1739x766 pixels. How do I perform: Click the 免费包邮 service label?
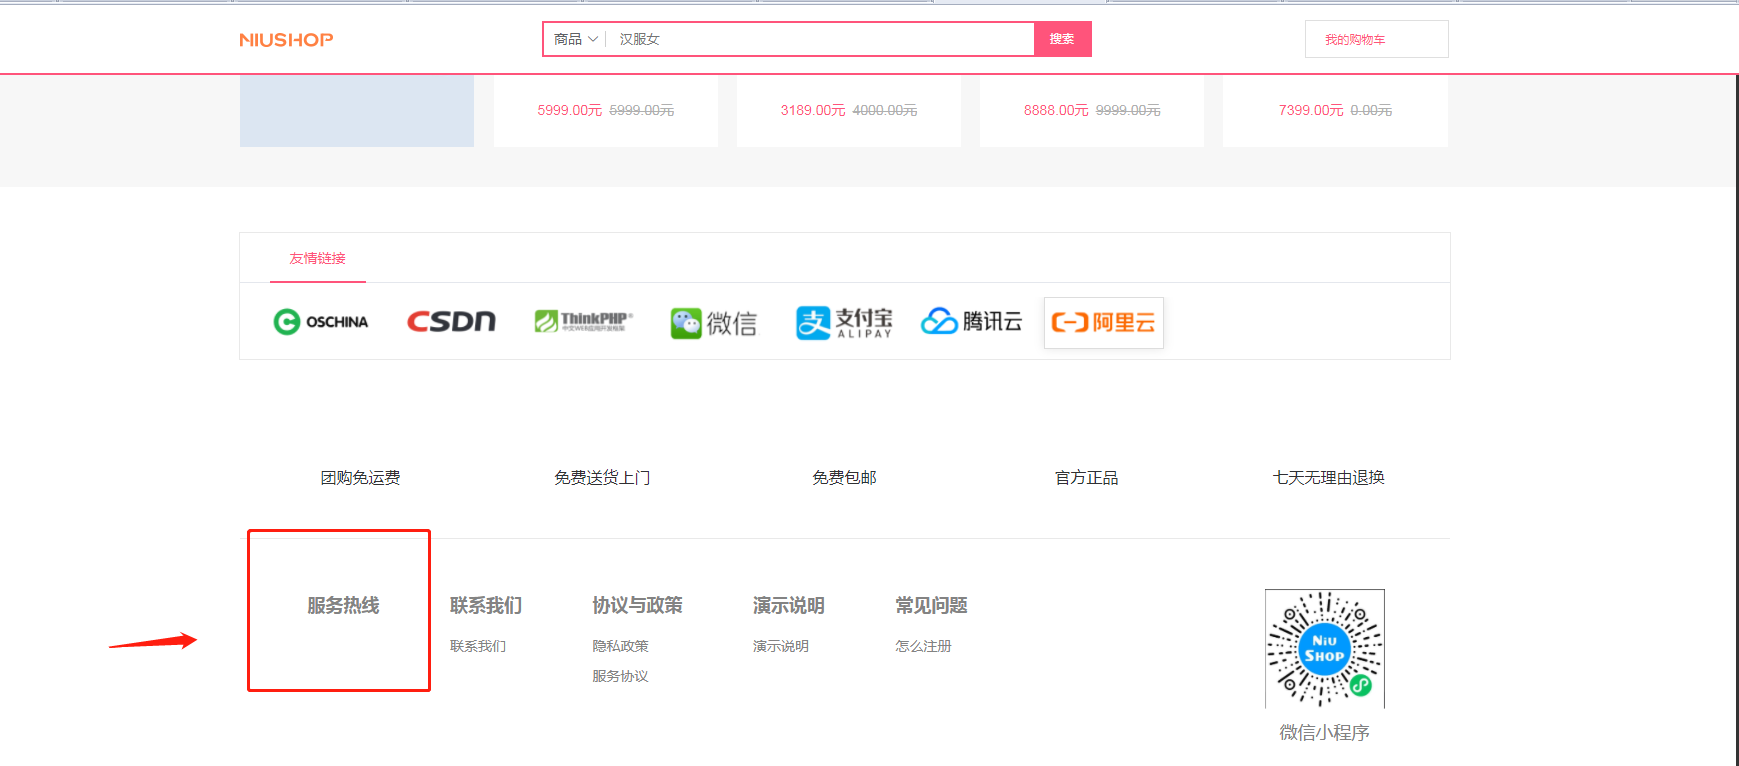pos(844,478)
